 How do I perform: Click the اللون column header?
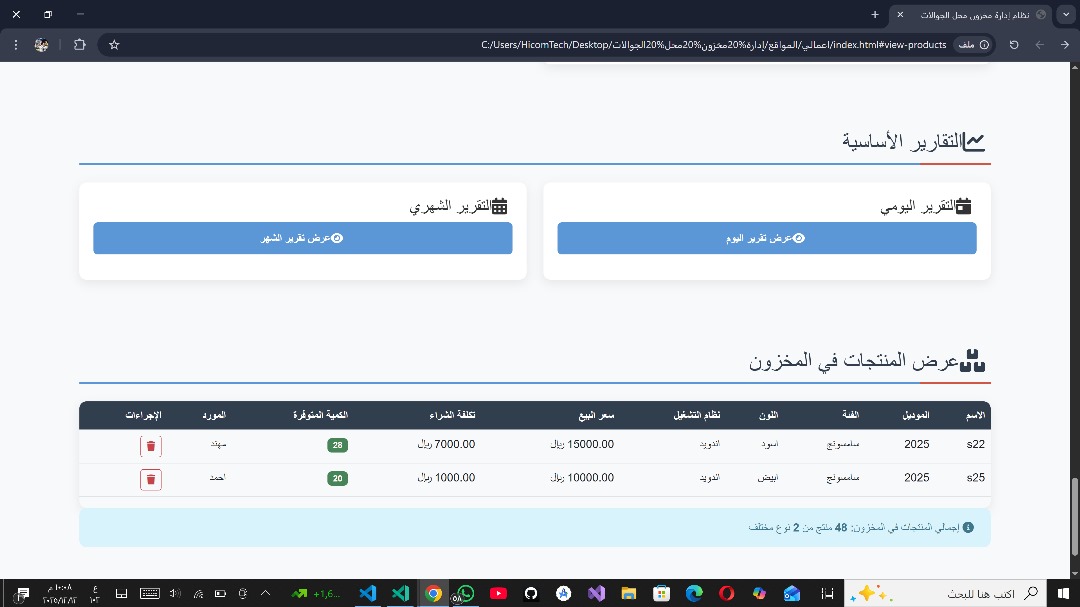coord(768,415)
